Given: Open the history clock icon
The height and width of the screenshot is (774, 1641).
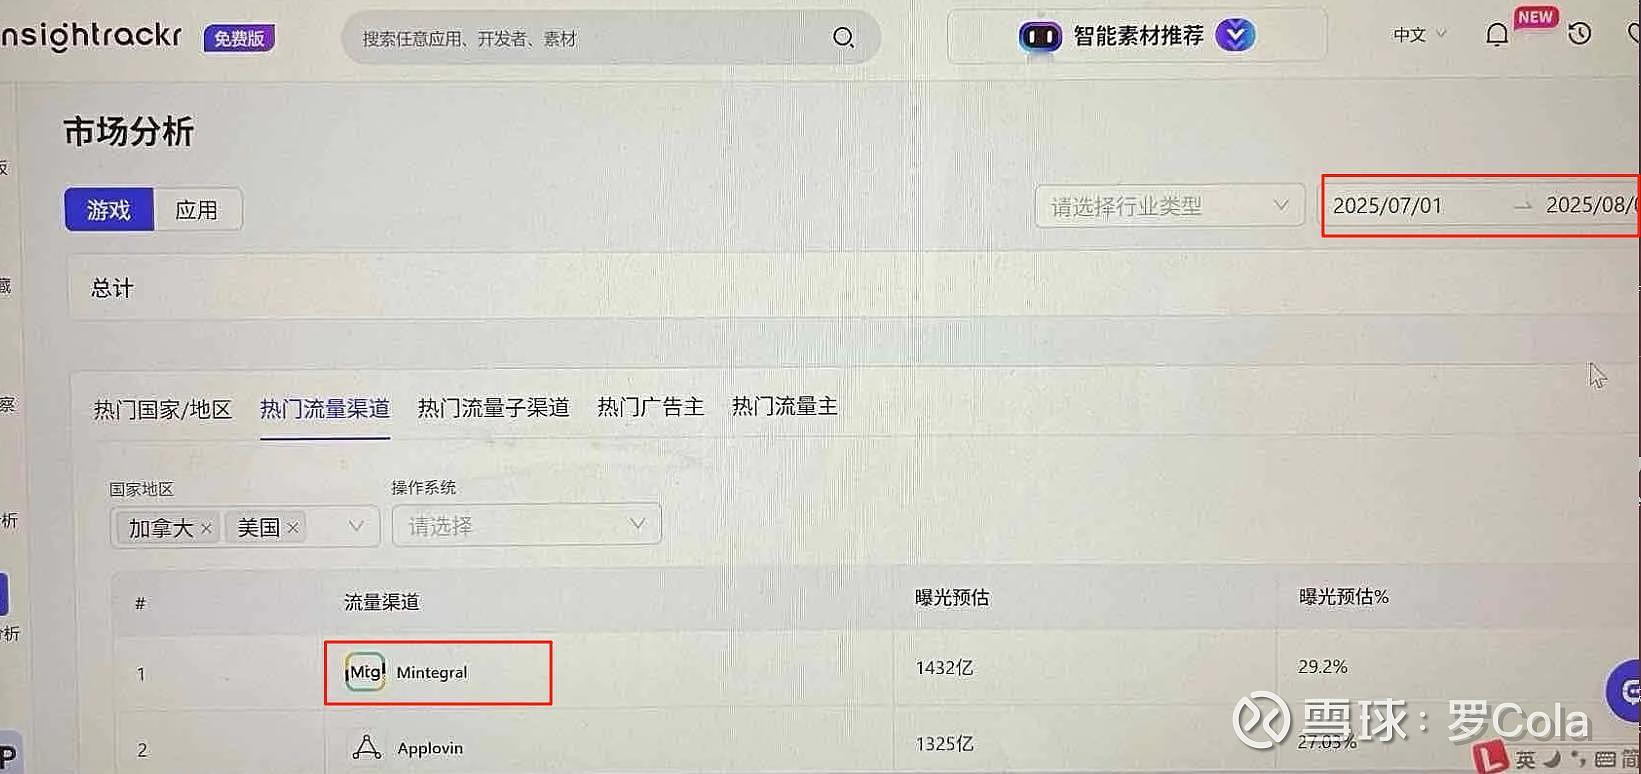Looking at the screenshot, I should [1579, 34].
